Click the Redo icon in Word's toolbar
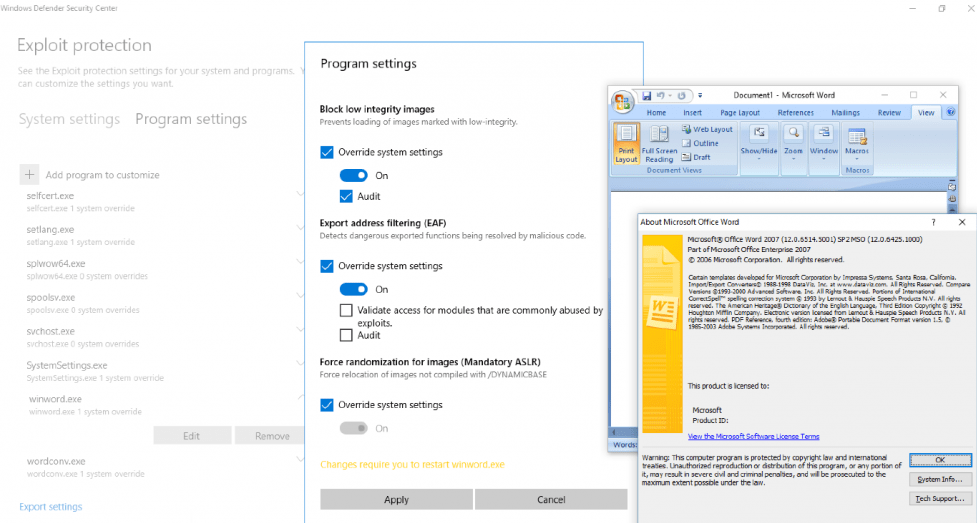This screenshot has height=523, width=977. [682, 95]
